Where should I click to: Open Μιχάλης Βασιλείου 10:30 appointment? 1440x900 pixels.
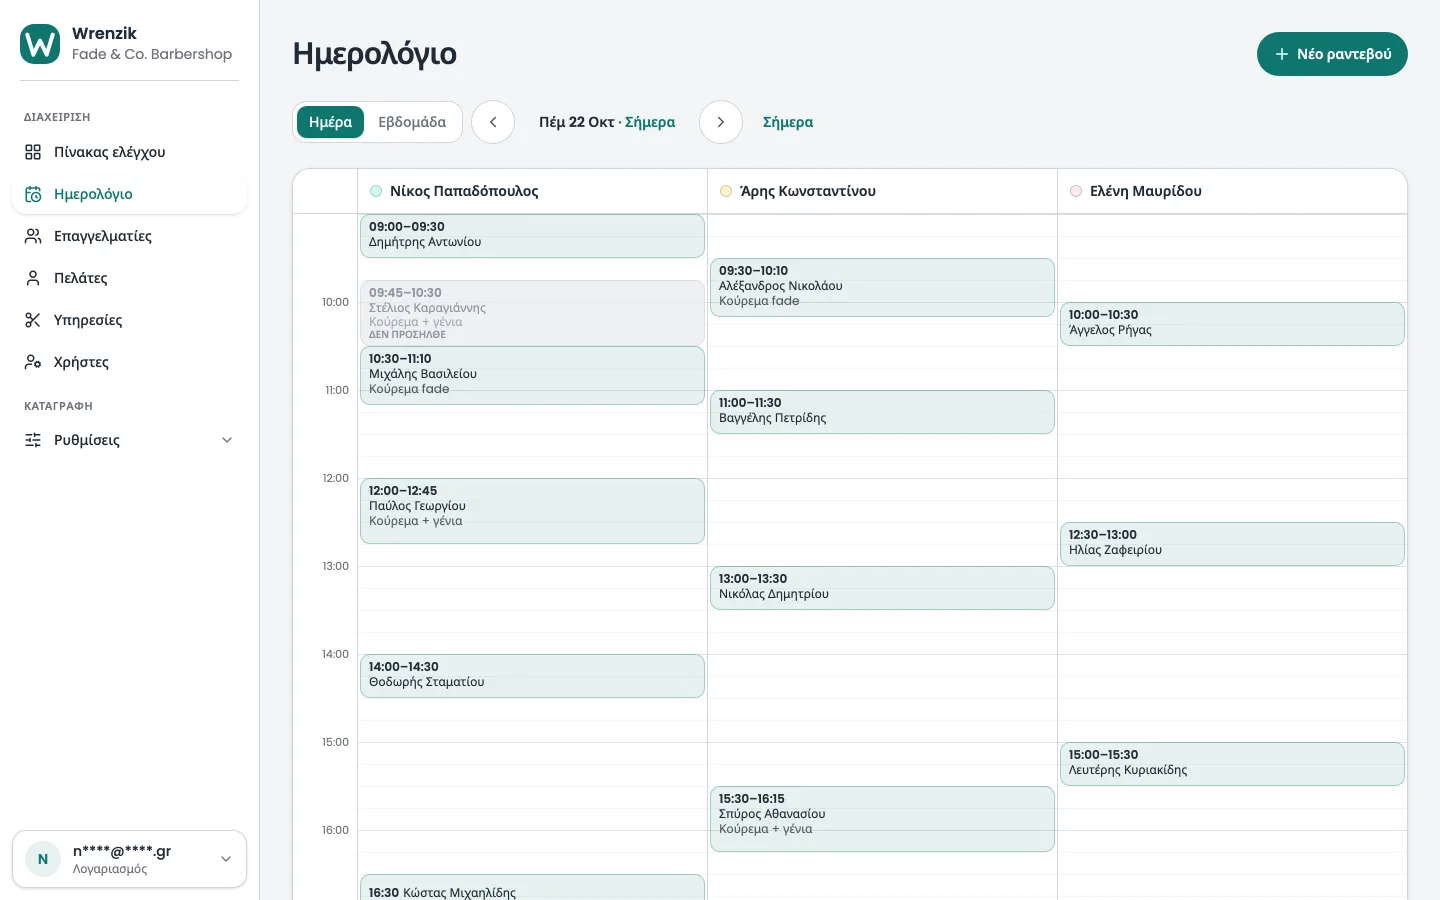pos(532,375)
